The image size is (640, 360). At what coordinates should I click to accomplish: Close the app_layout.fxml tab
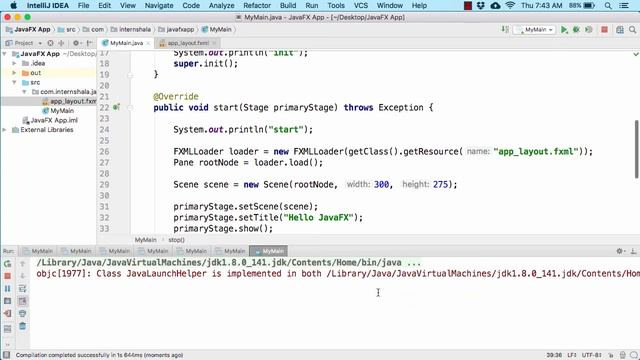(214, 43)
